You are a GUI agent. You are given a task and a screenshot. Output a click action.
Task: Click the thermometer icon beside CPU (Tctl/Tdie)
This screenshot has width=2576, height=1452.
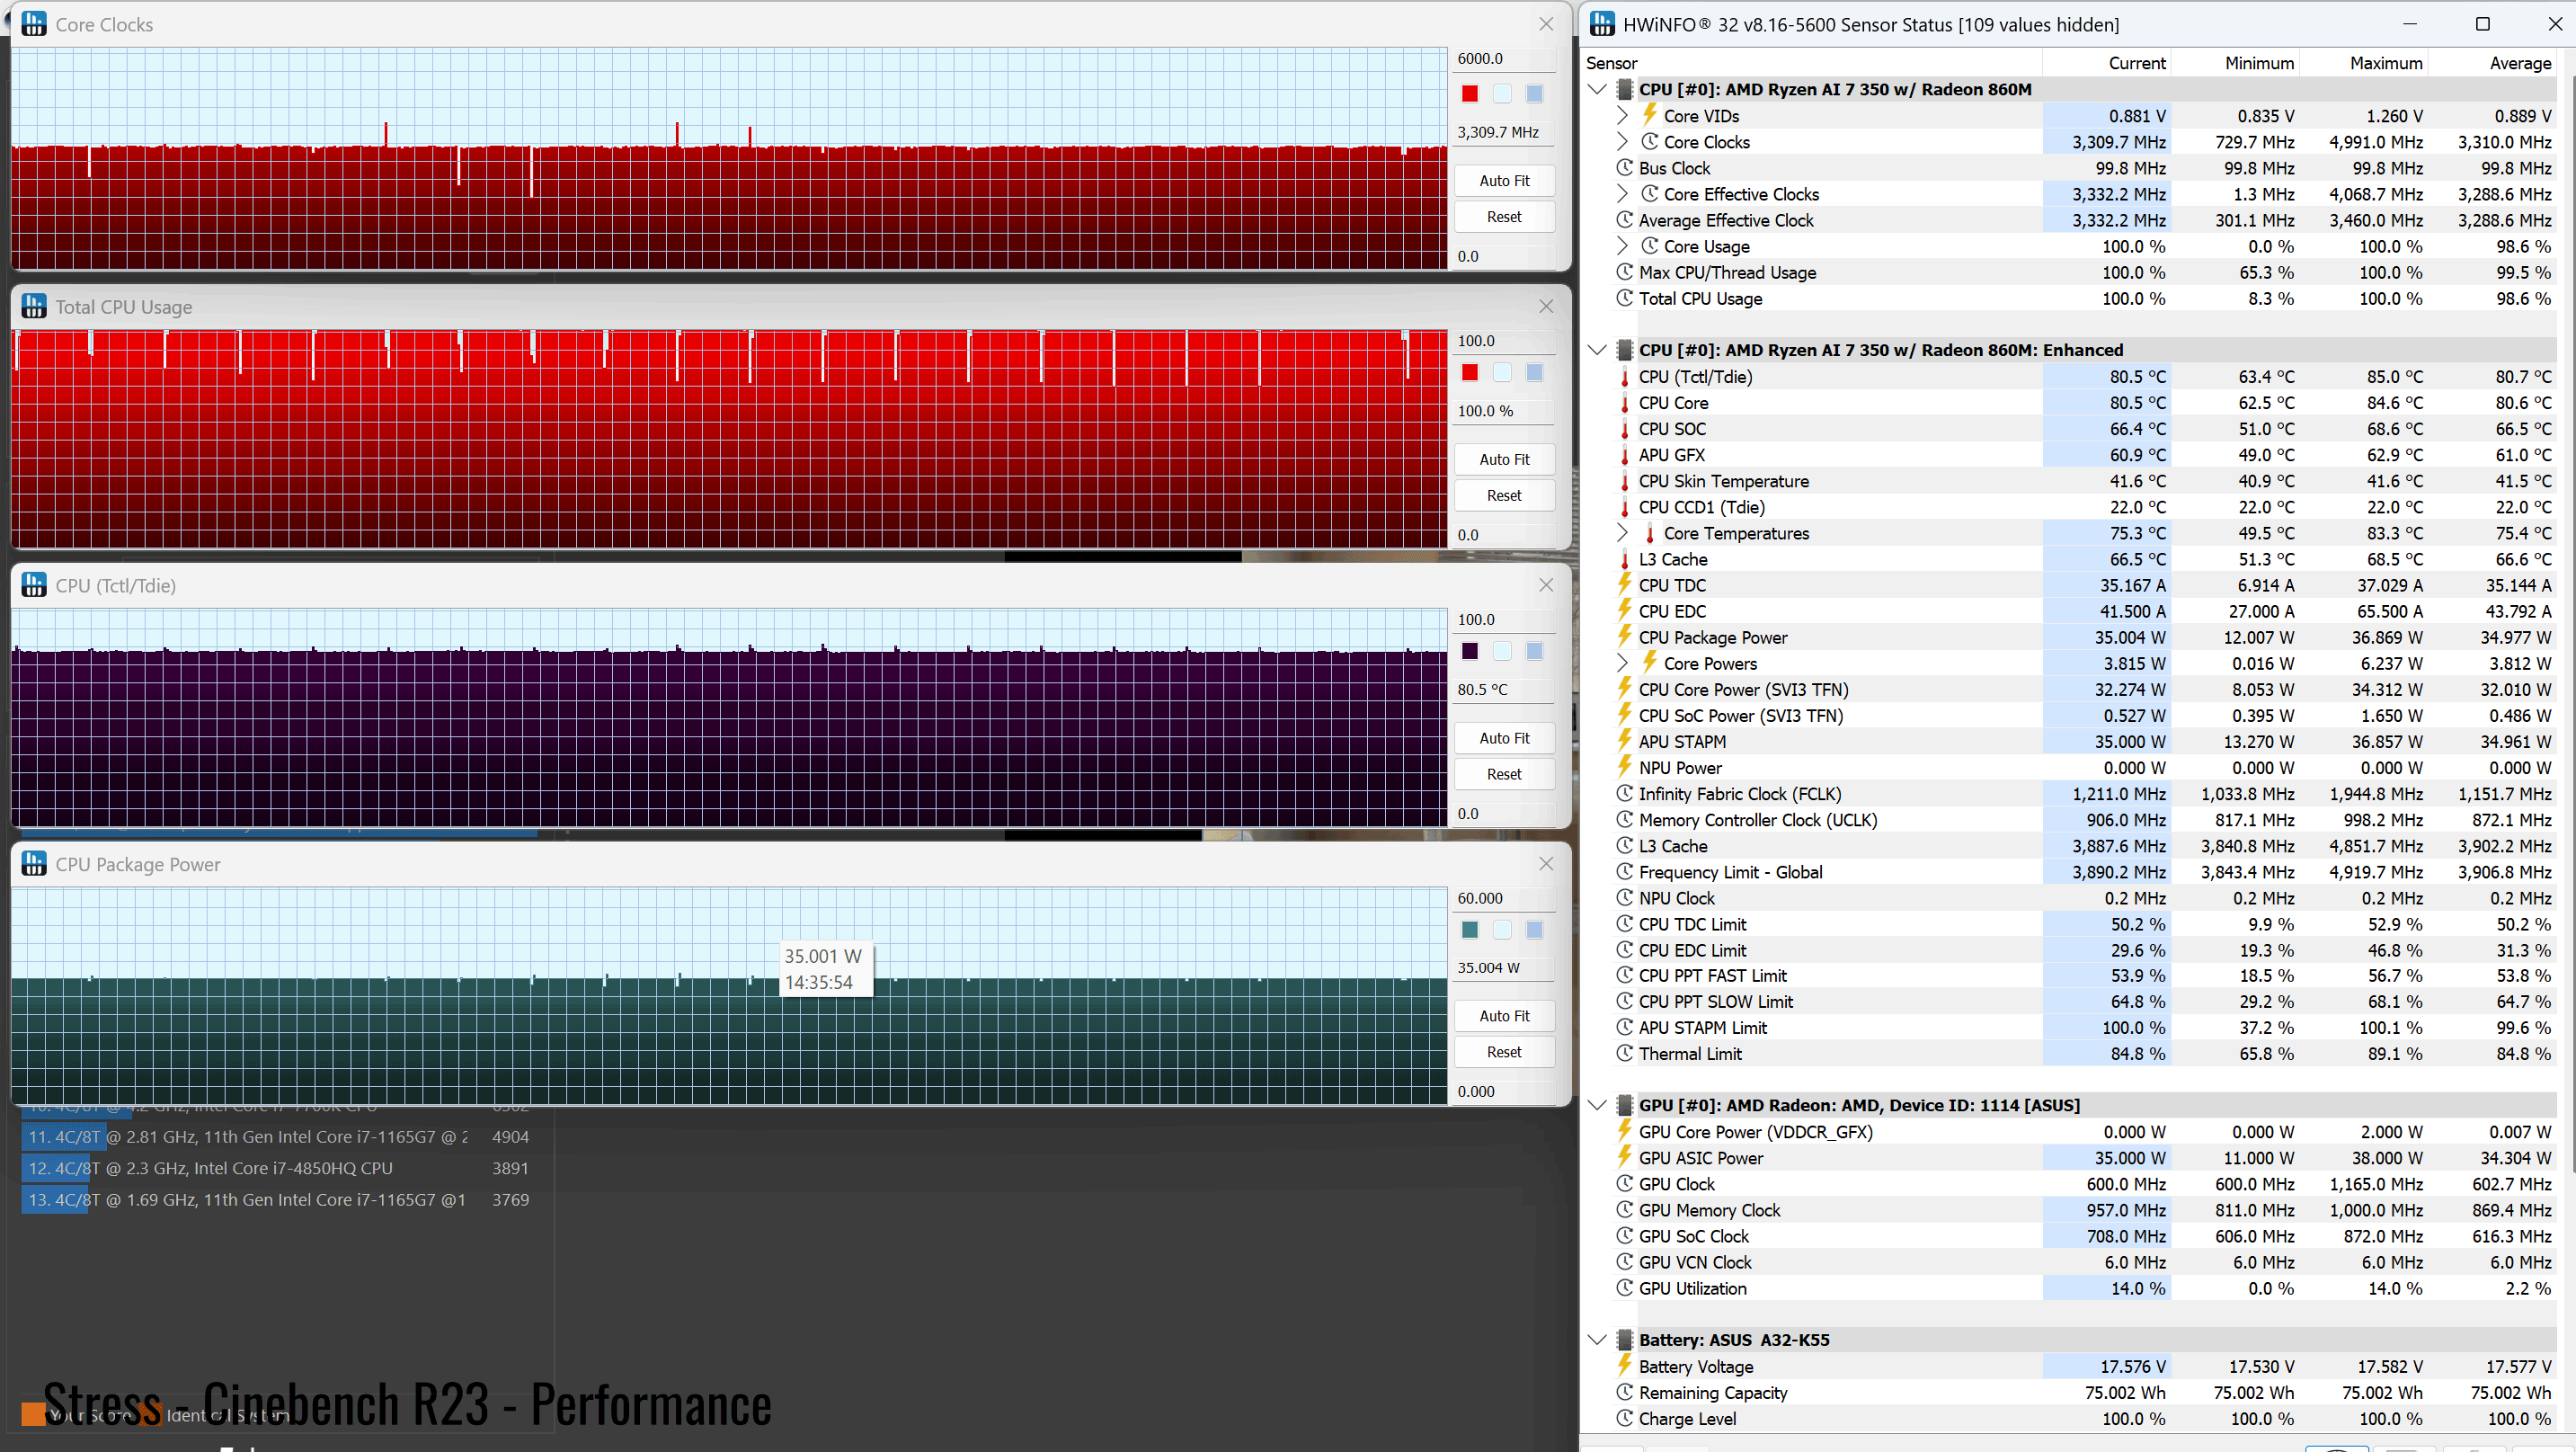pyautogui.click(x=1624, y=377)
